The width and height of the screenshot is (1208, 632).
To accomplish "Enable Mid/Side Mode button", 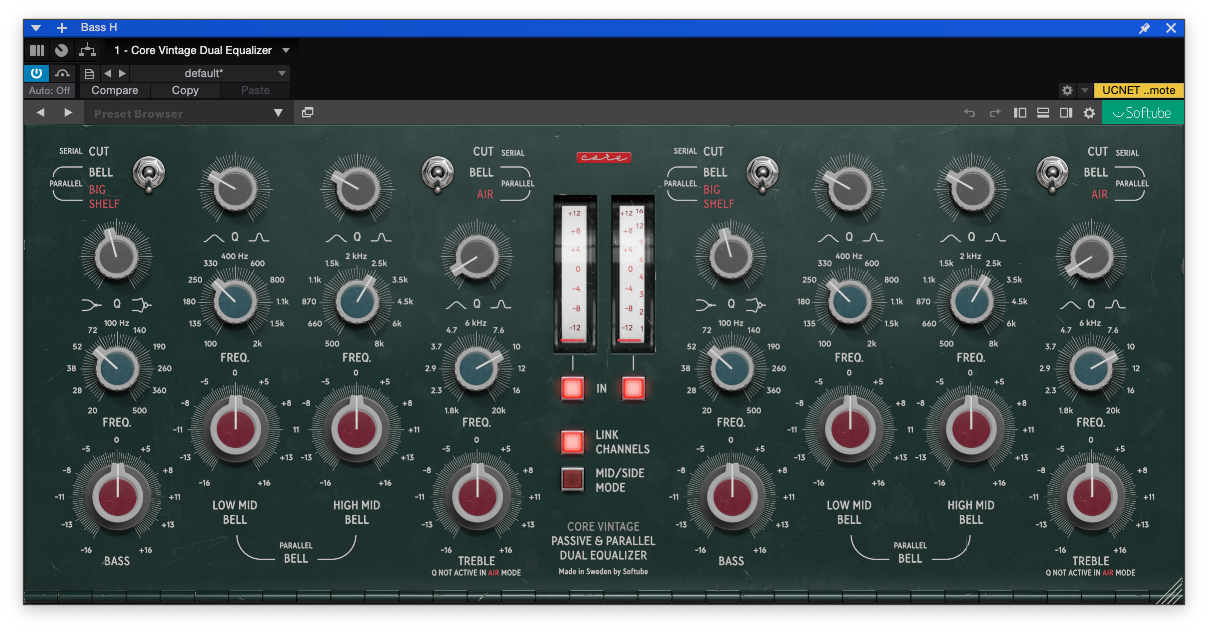I will coord(573,479).
